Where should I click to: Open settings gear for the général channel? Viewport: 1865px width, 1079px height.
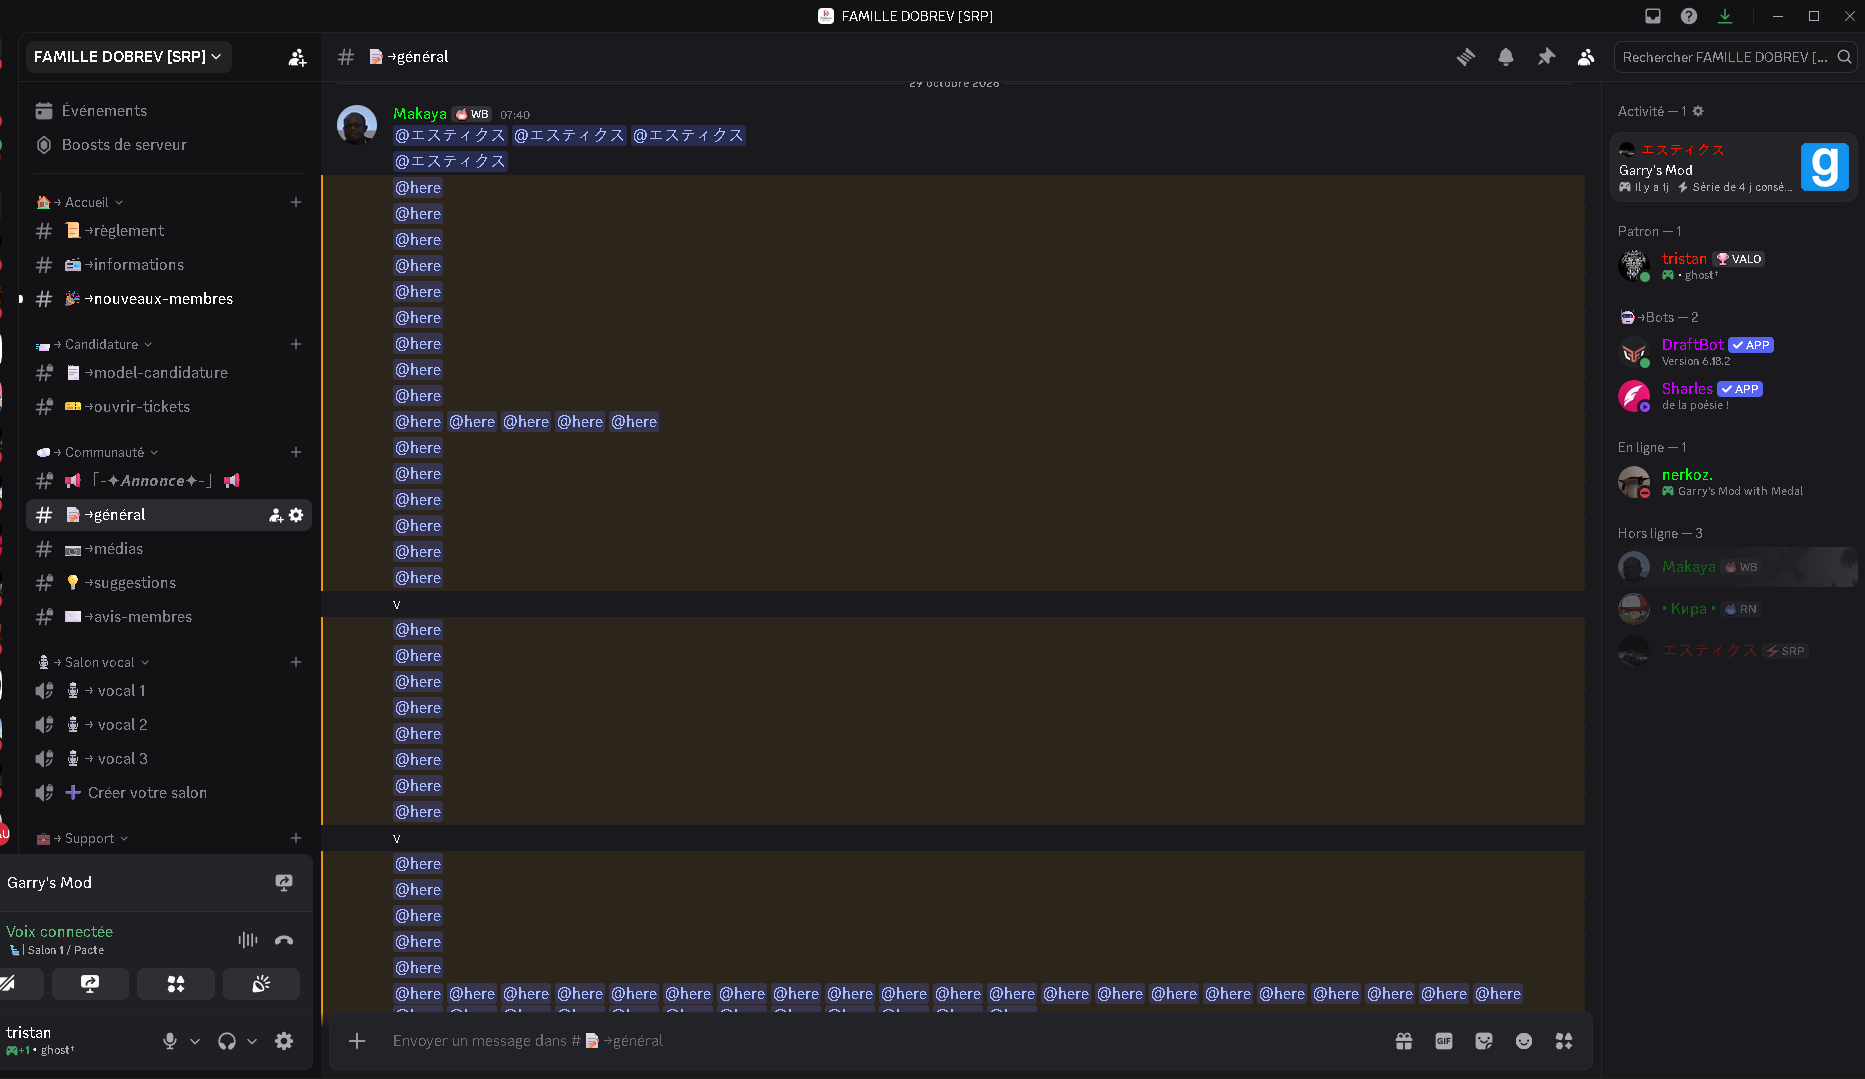coord(296,515)
